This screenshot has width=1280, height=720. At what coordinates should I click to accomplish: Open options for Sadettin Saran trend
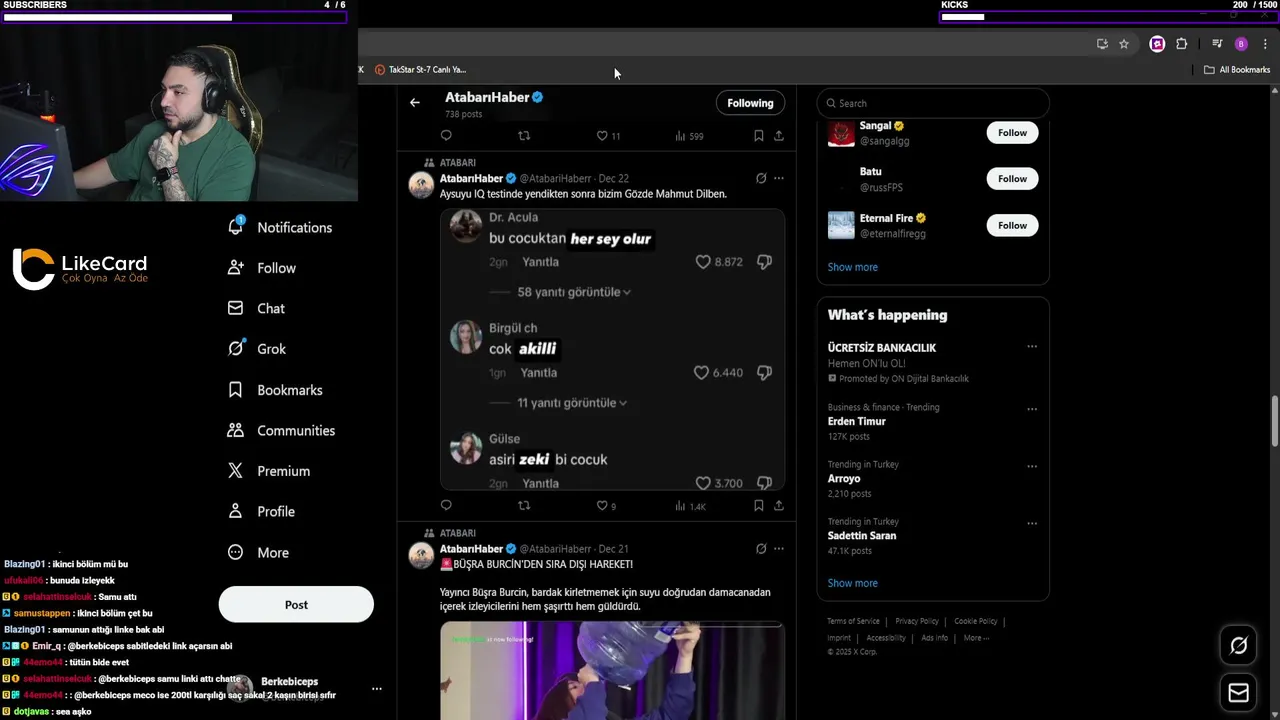point(1032,523)
